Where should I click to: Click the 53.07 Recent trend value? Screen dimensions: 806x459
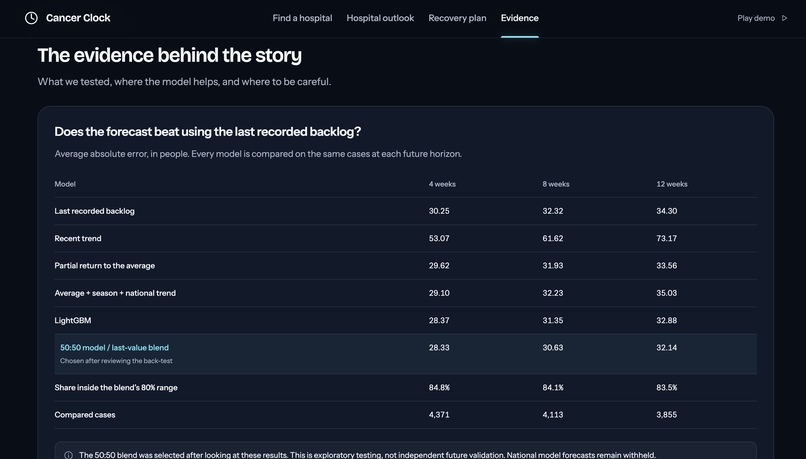point(439,238)
